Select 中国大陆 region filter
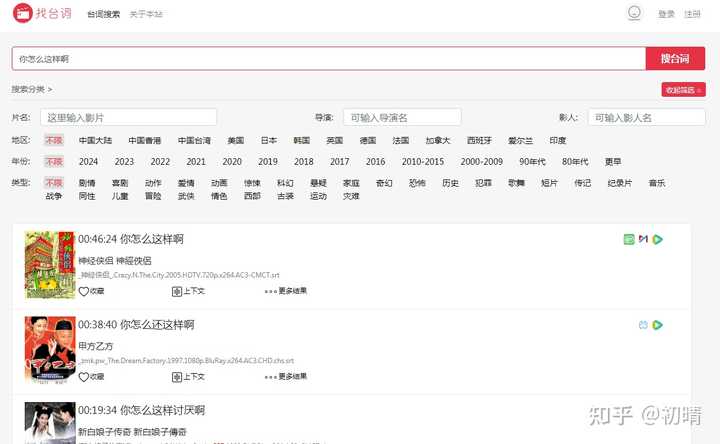Screen dimensions: 720x444 pyautogui.click(x=95, y=141)
